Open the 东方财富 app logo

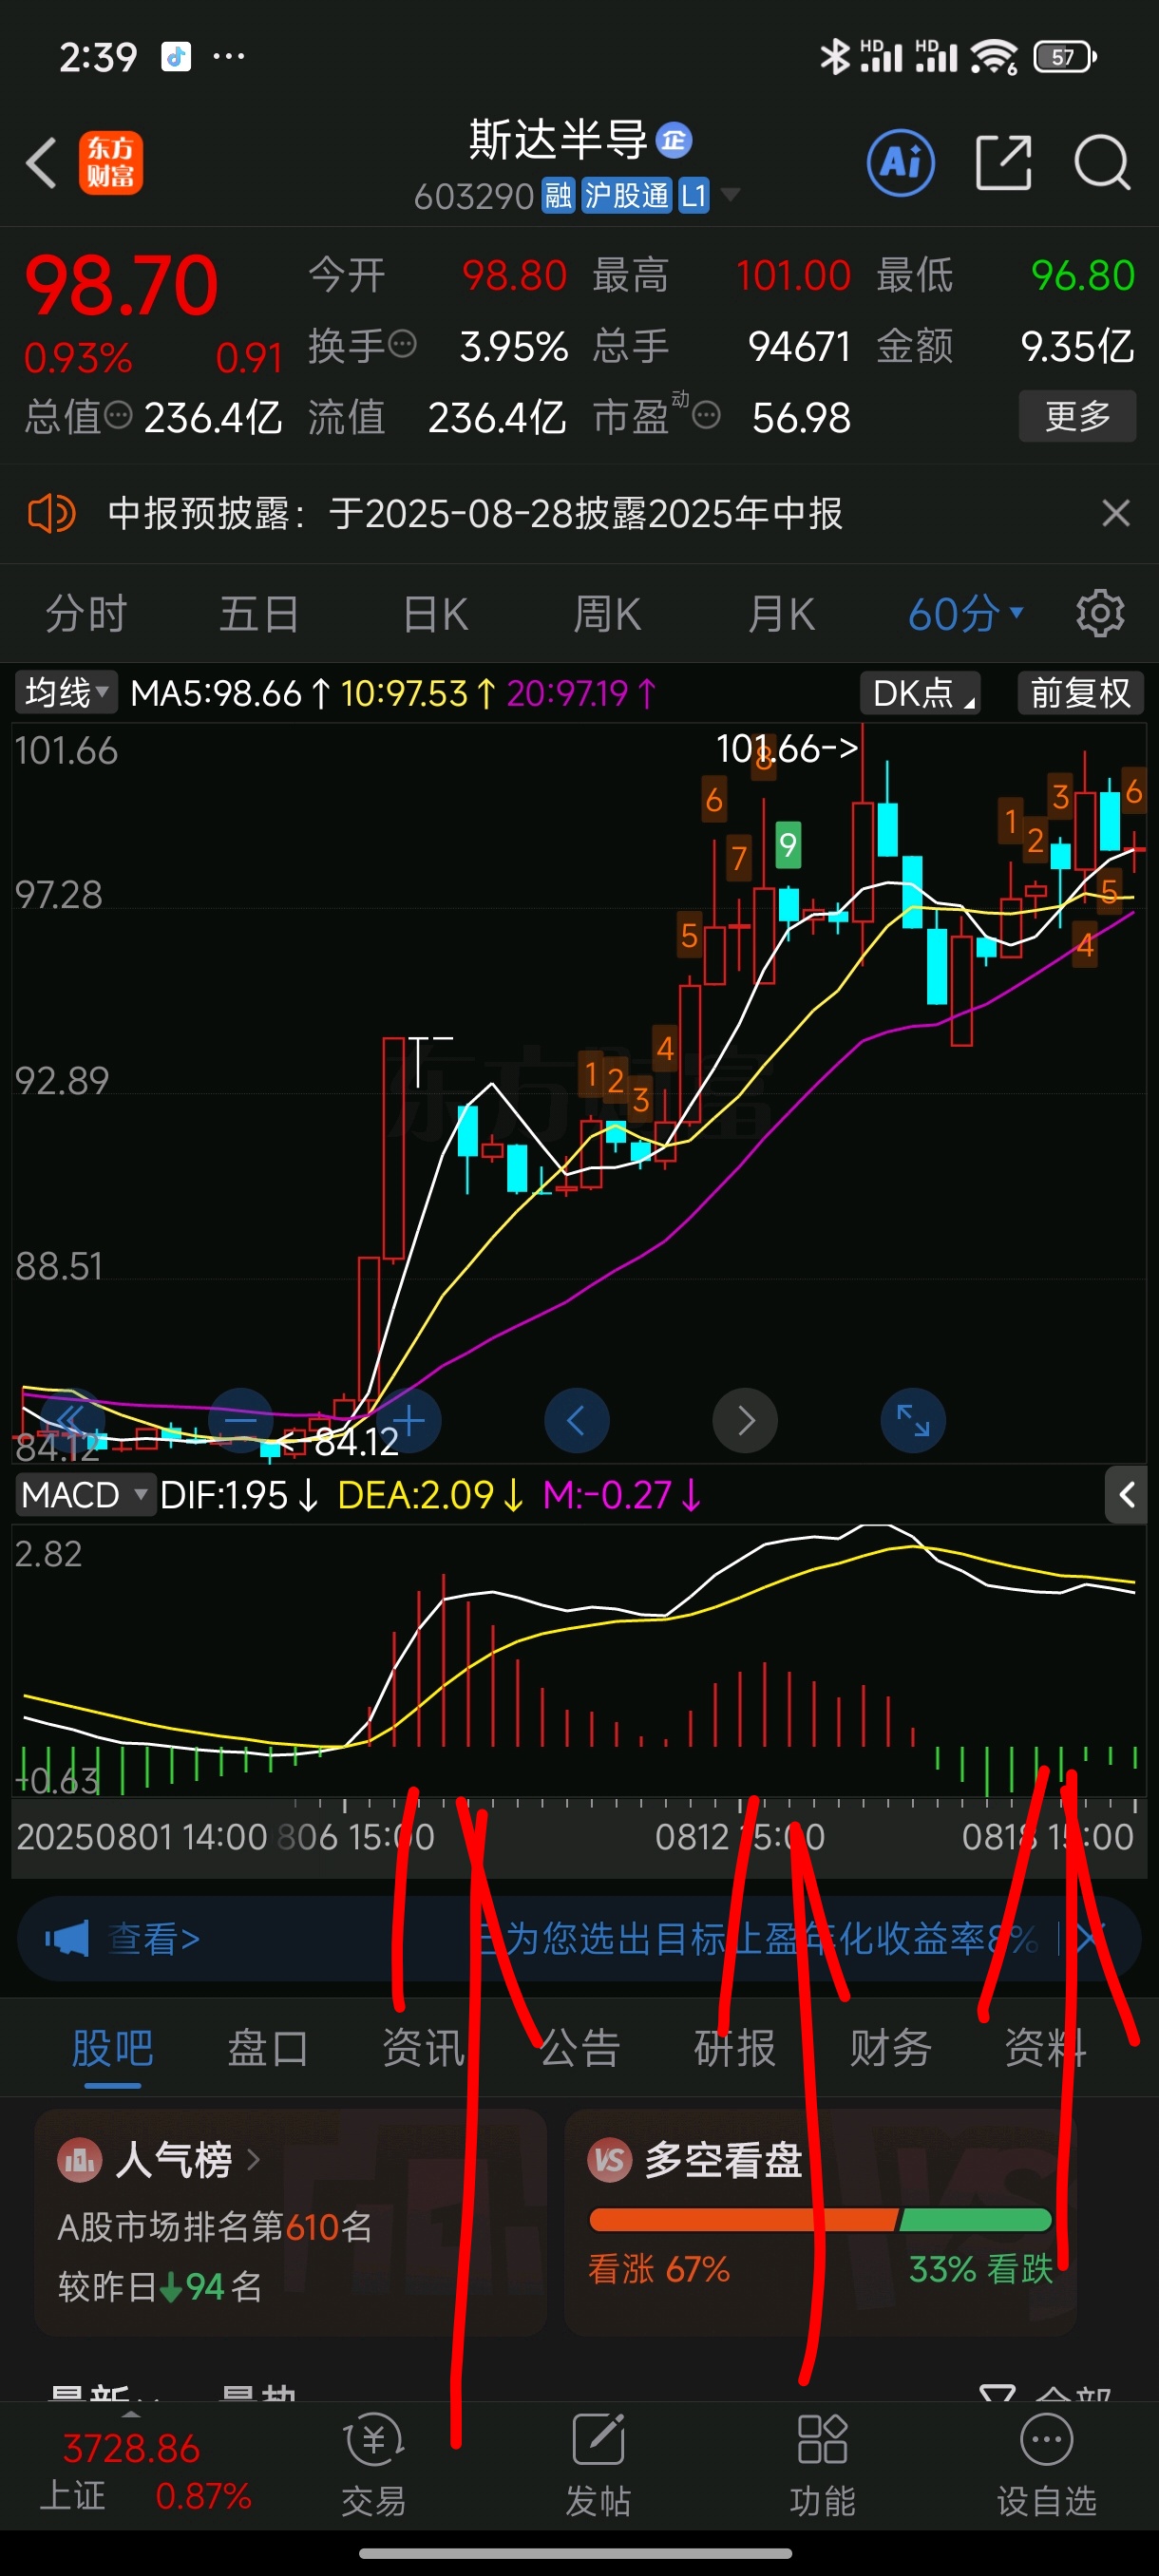111,163
